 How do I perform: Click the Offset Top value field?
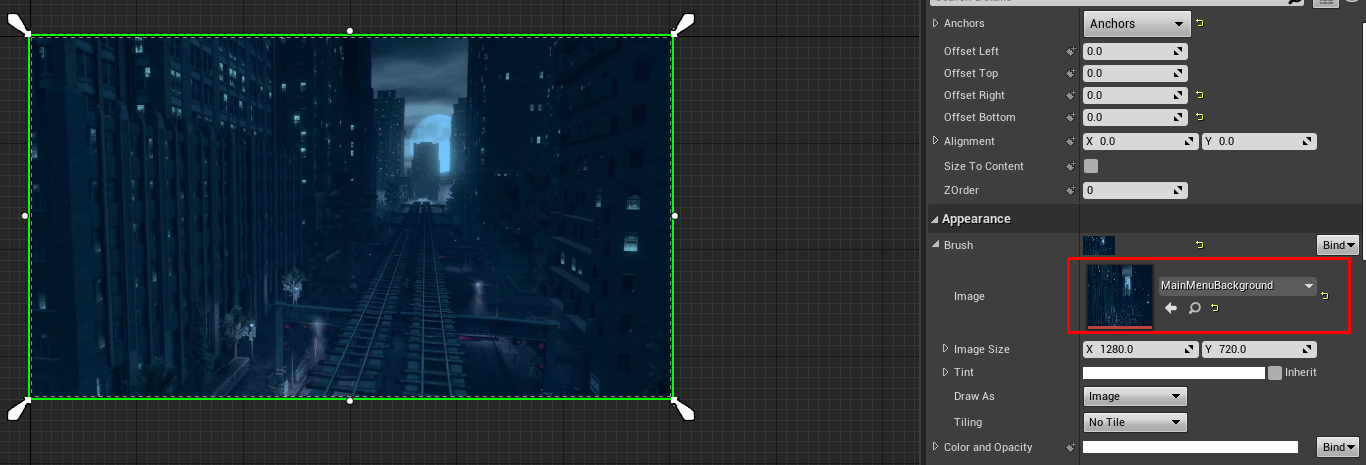pos(1135,73)
